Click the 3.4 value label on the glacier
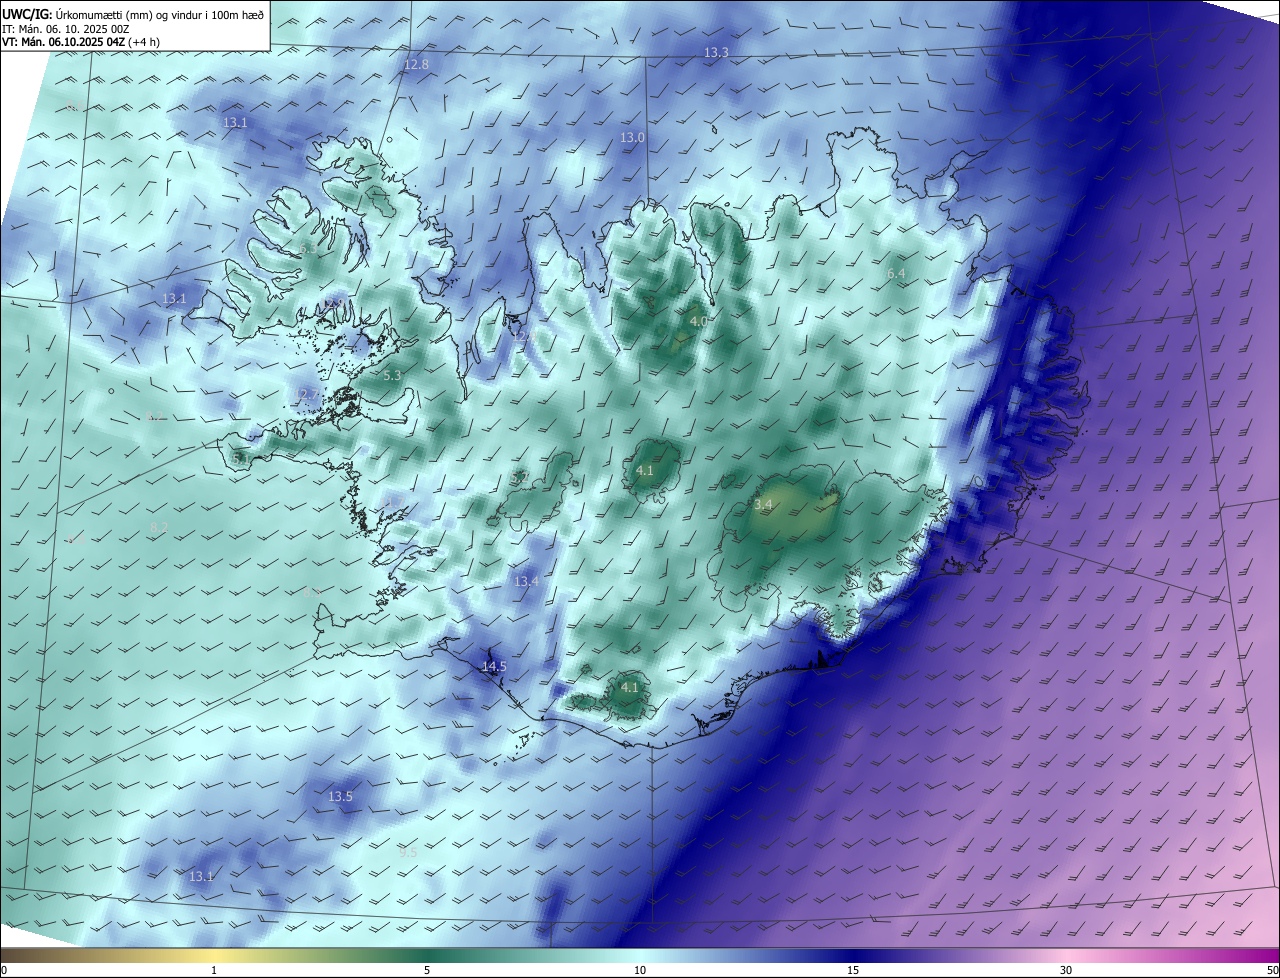1280x978 pixels. 763,505
